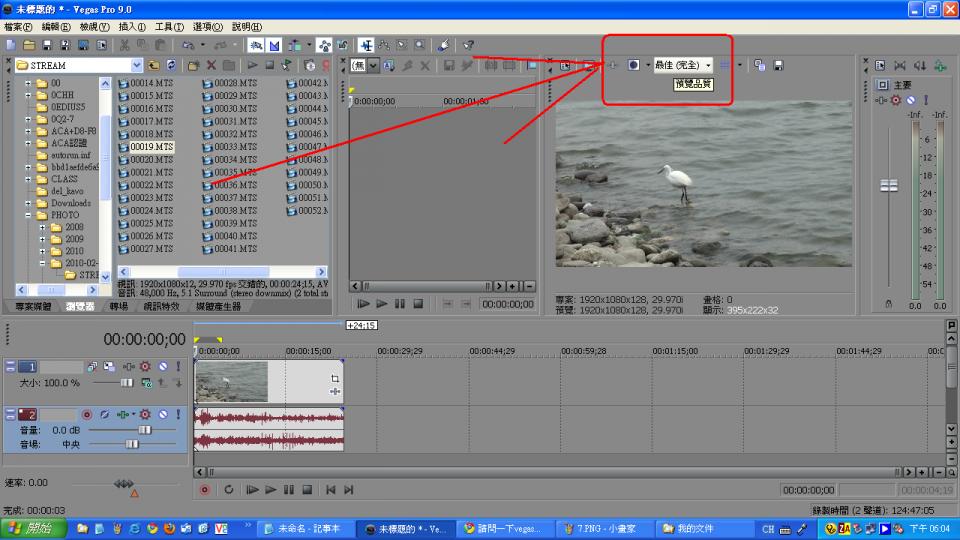
Task: Mute video track 1
Action: pyautogui.click(x=163, y=367)
